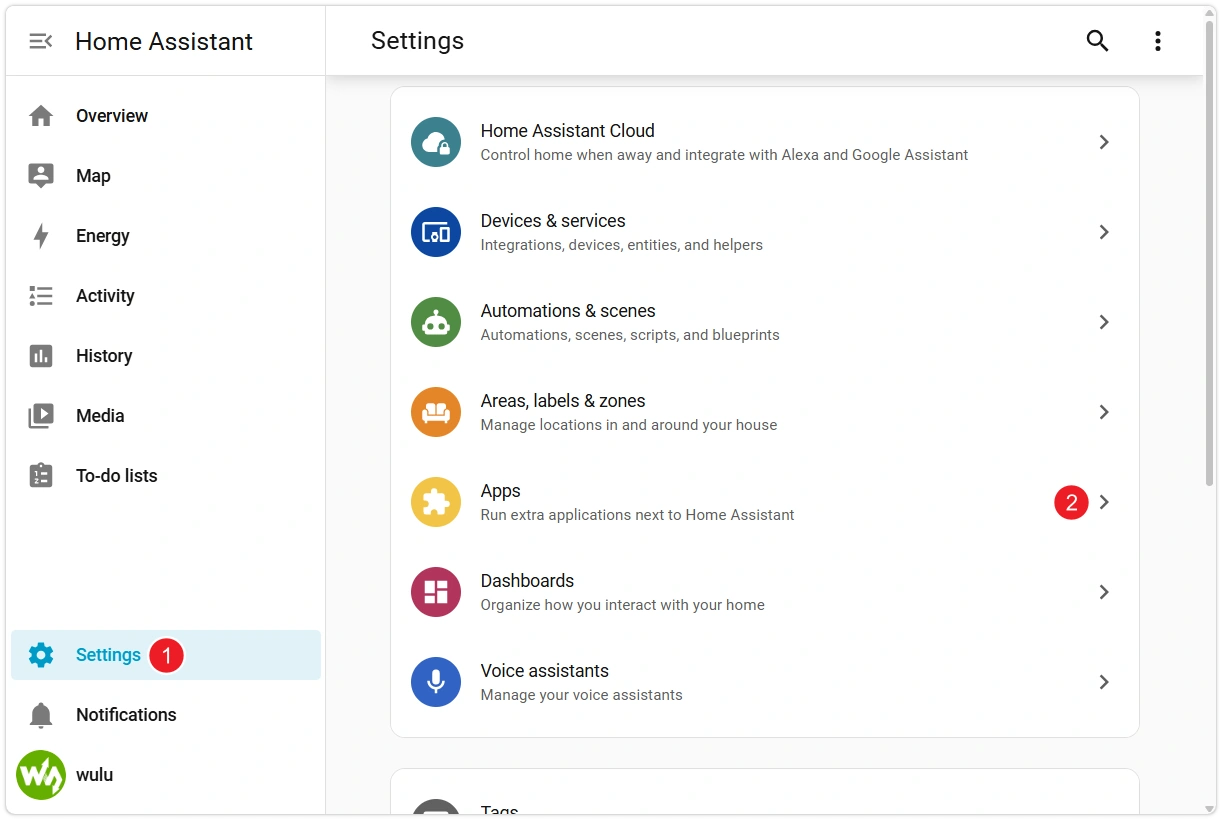1222x820 pixels.
Task: Expand Devices & services chevron
Action: [x=1104, y=232]
